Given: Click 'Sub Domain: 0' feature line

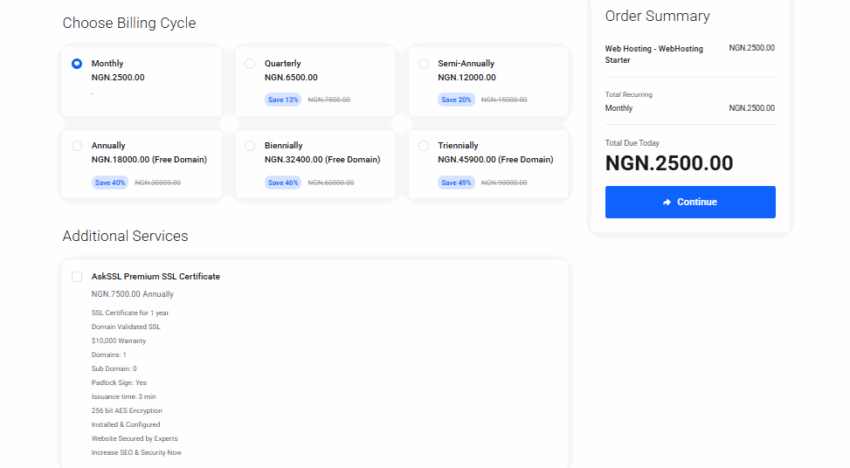Looking at the screenshot, I should [x=114, y=369].
